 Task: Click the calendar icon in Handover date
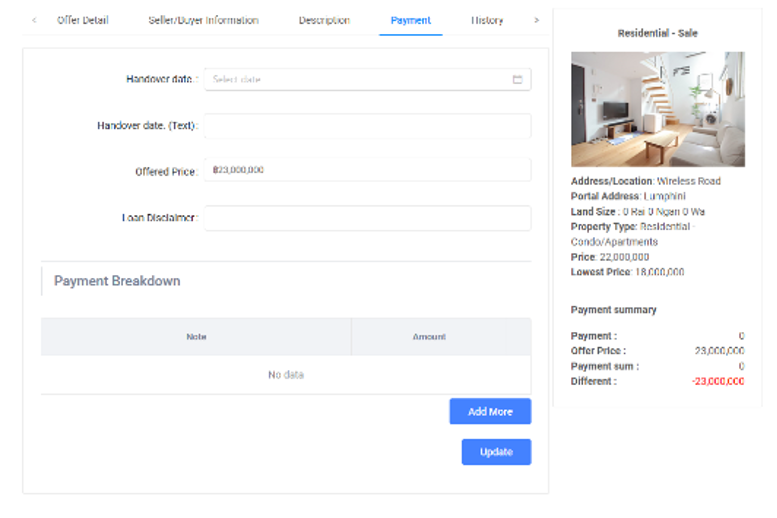(x=517, y=79)
